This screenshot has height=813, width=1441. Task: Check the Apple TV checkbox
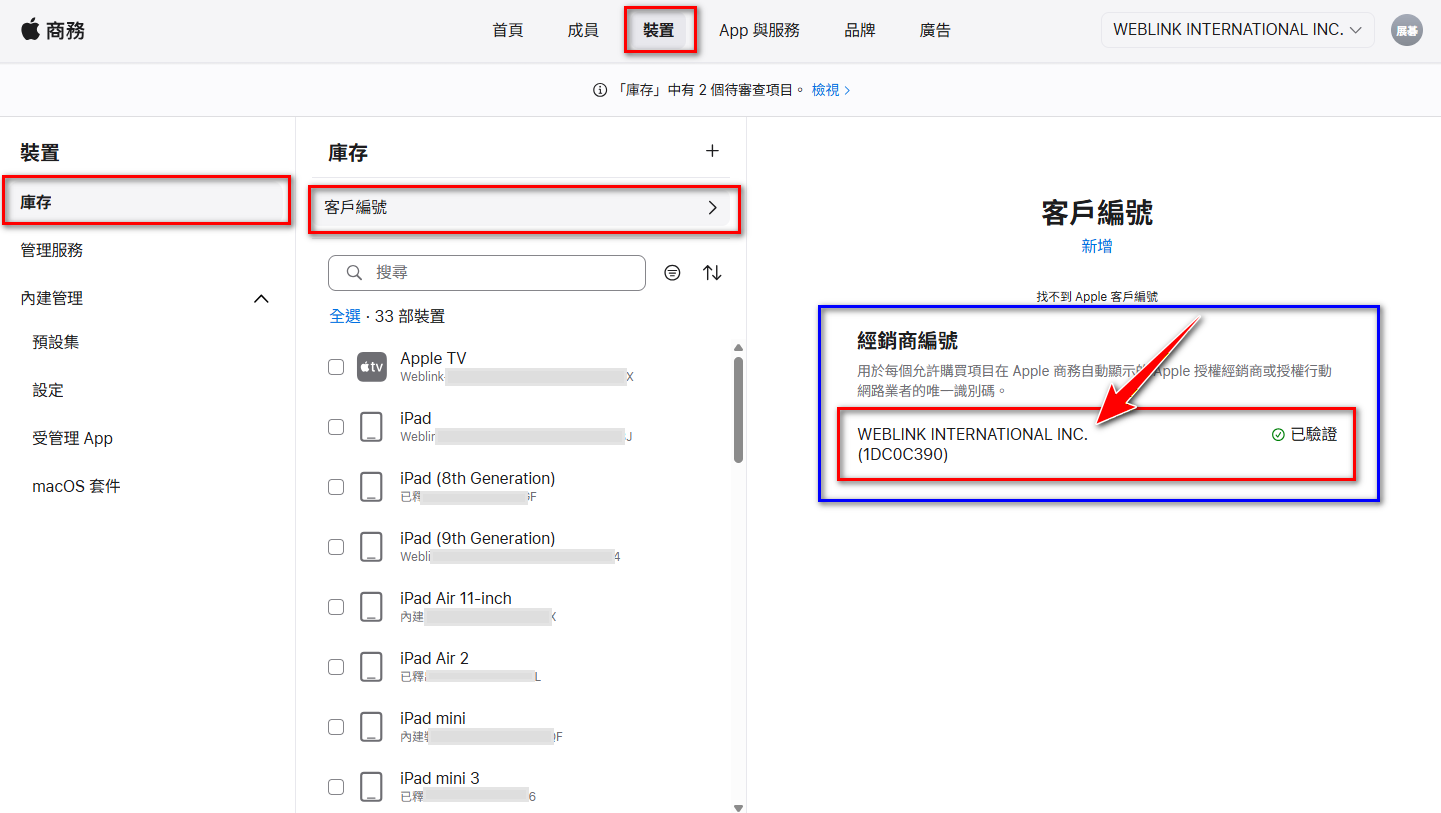click(336, 367)
